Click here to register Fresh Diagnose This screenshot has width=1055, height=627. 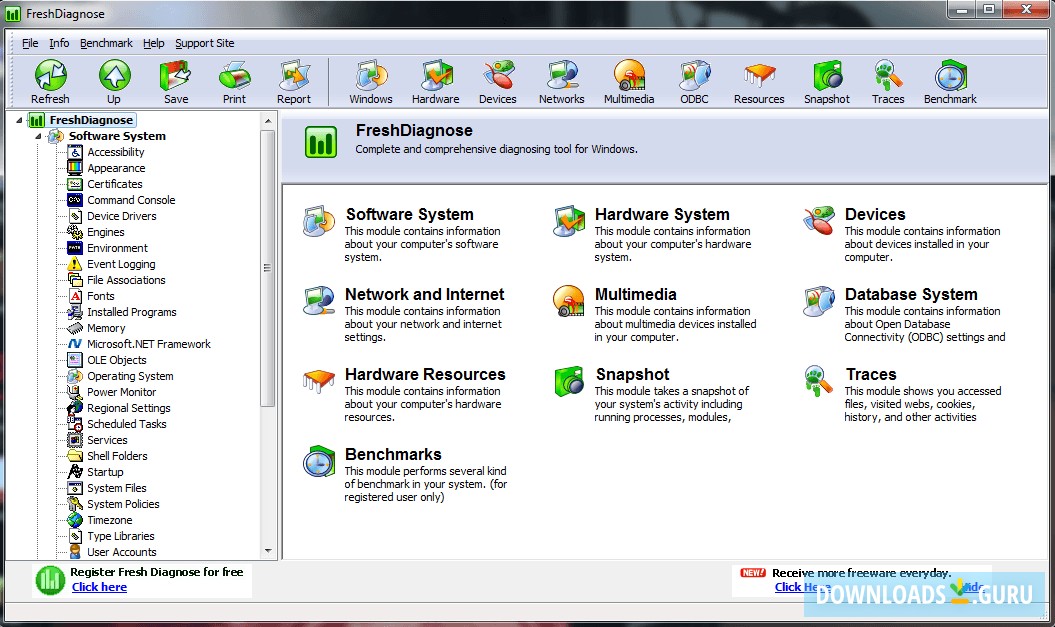point(99,586)
